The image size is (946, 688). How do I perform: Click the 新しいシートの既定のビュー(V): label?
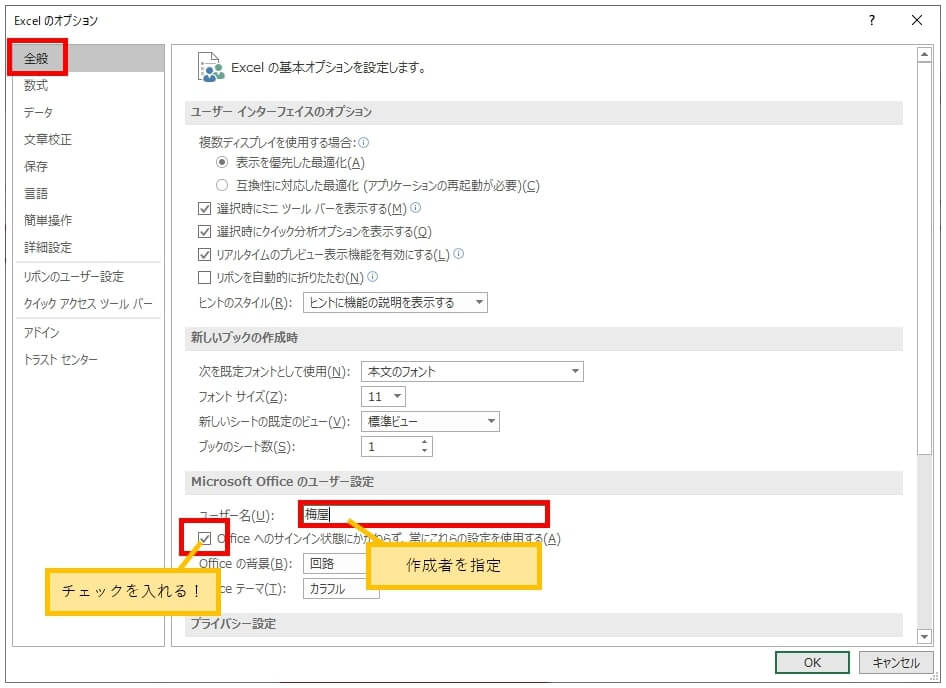[275, 422]
